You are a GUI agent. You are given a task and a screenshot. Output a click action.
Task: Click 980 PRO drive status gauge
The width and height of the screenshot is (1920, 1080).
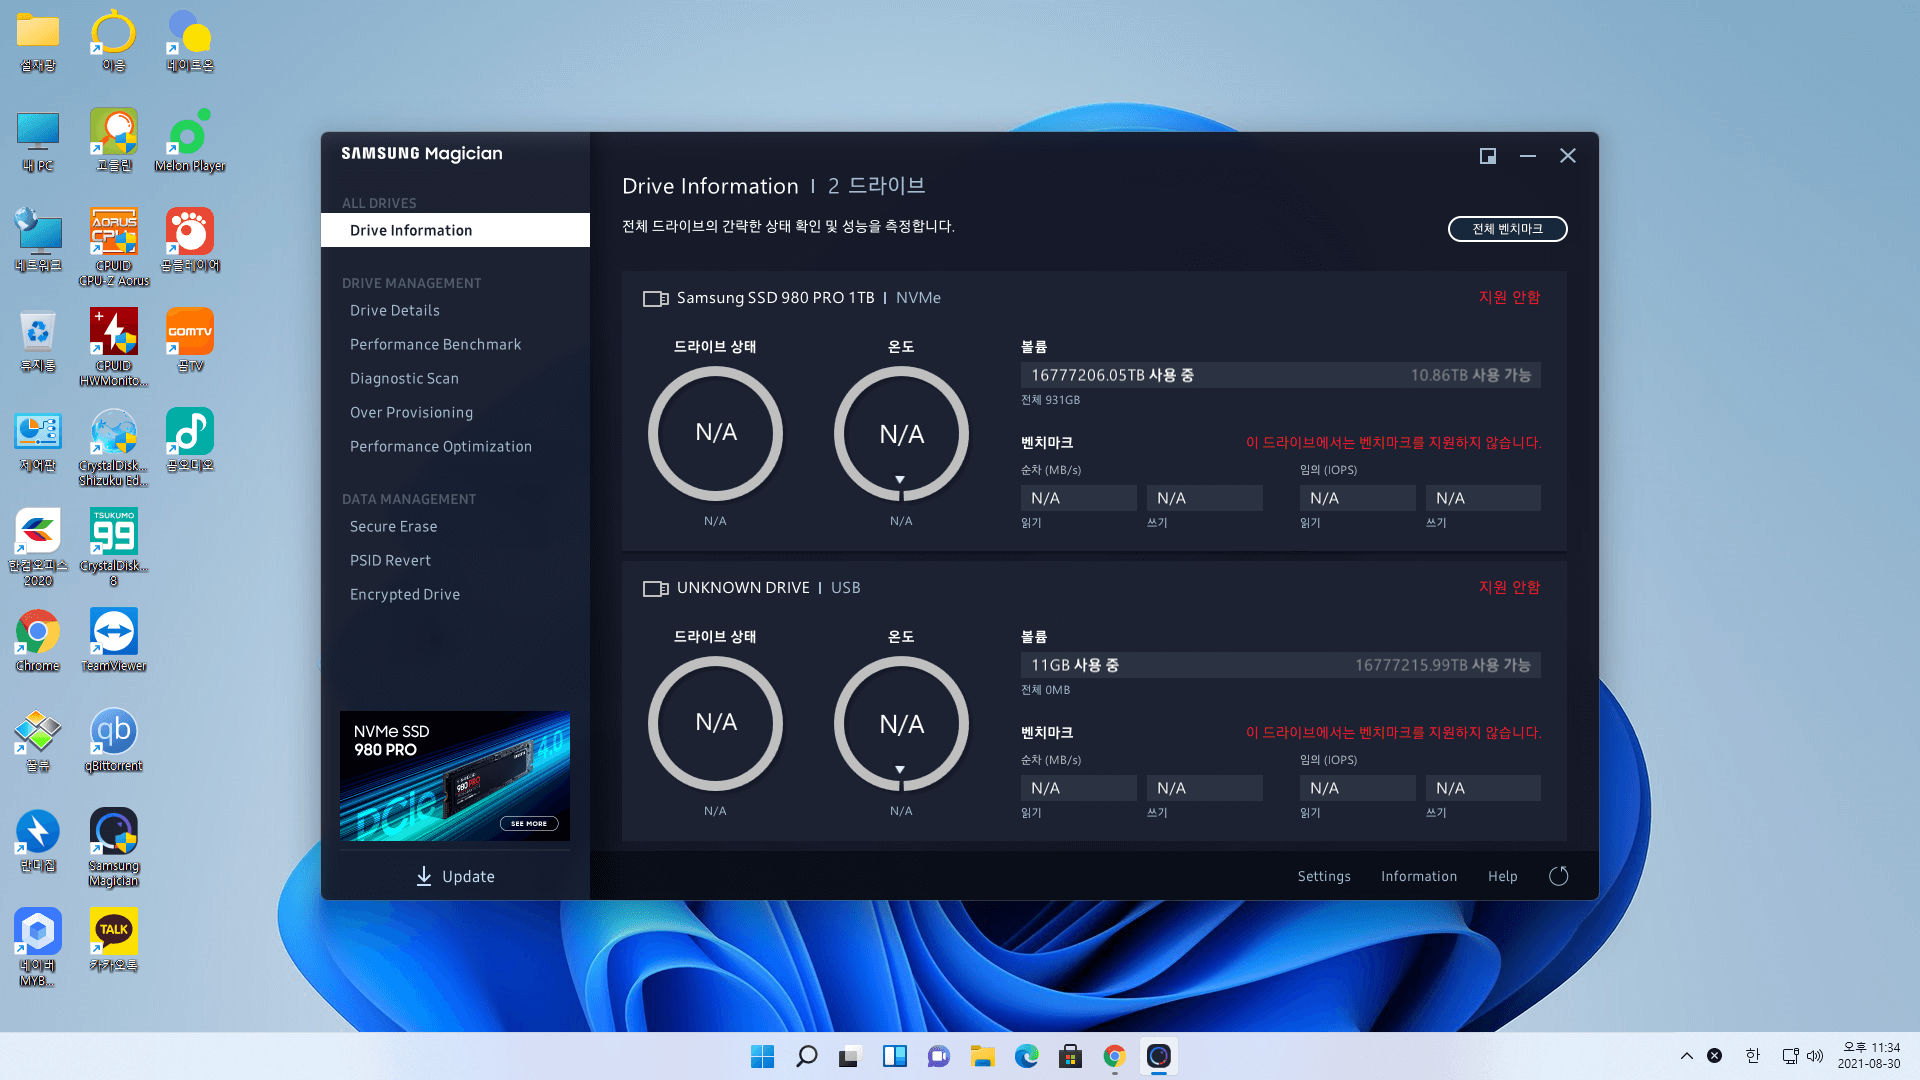point(715,433)
